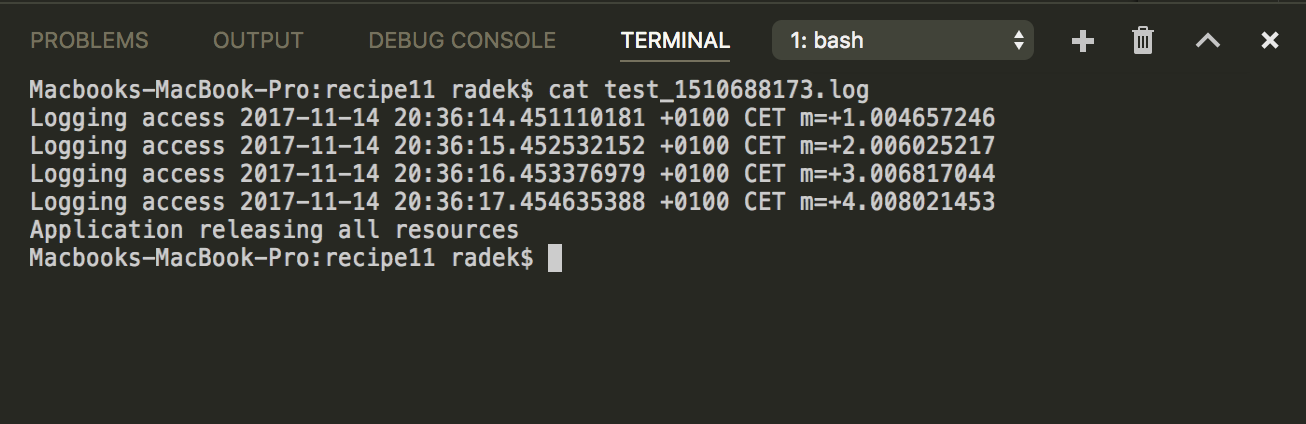Screen dimensions: 1306x424
Task: Click log line ending m=+2.006025217
Action: point(512,147)
